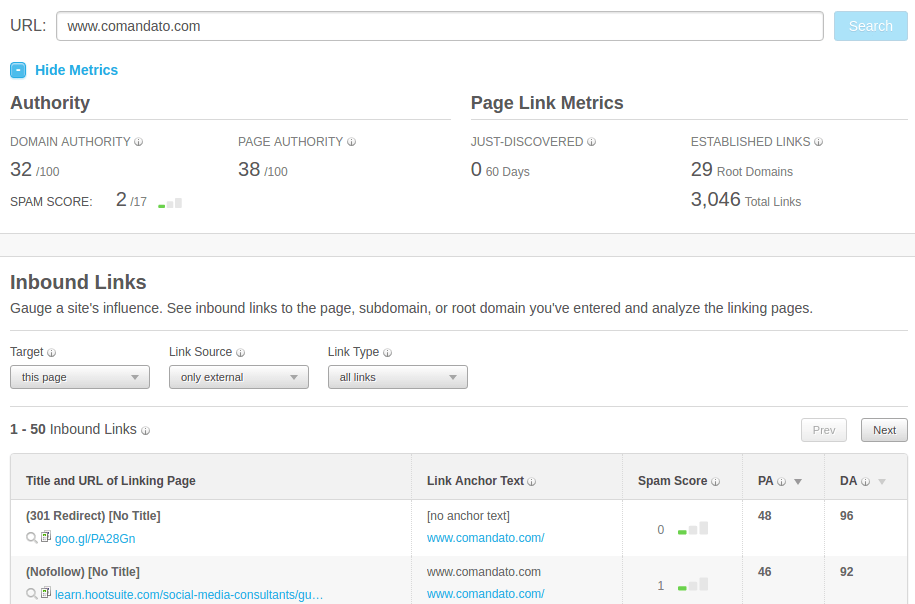Click the URL input field
915x604 pixels.
[x=439, y=26]
